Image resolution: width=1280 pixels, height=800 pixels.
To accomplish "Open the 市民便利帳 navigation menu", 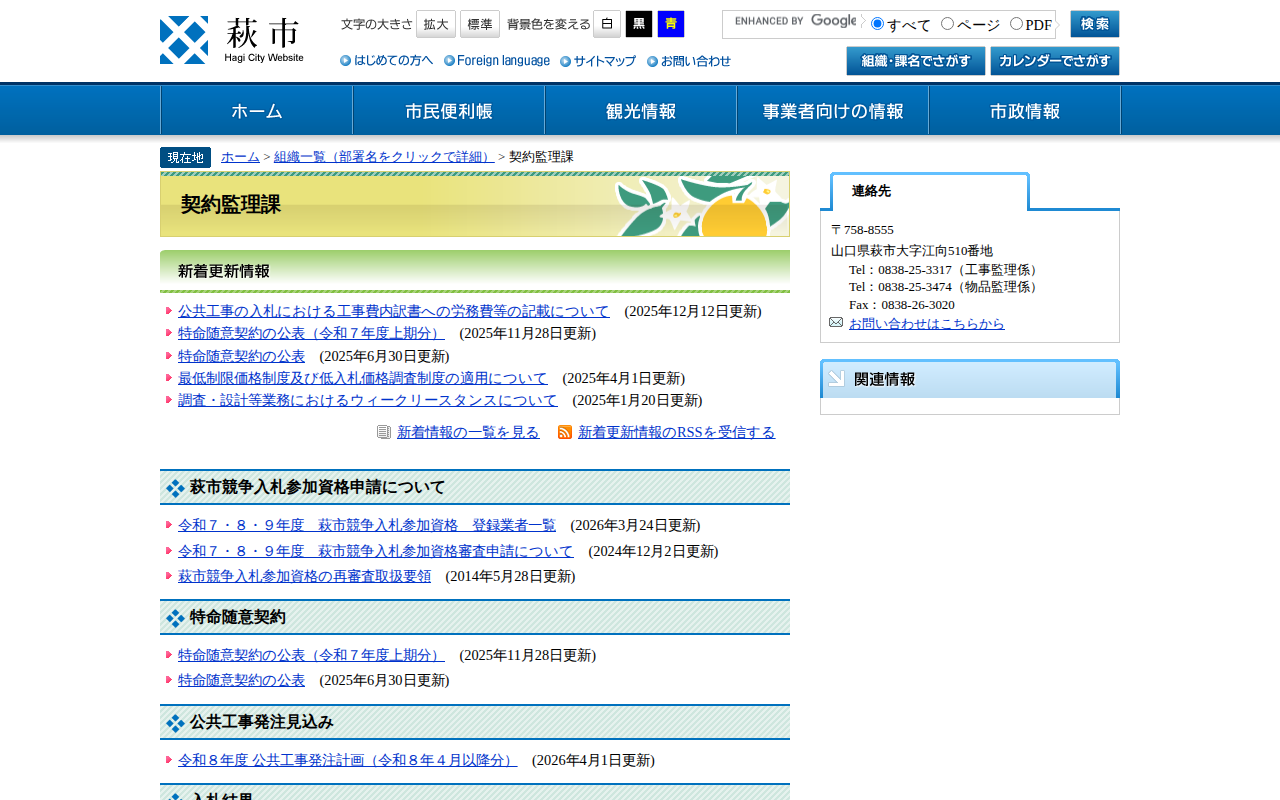I will [448, 111].
